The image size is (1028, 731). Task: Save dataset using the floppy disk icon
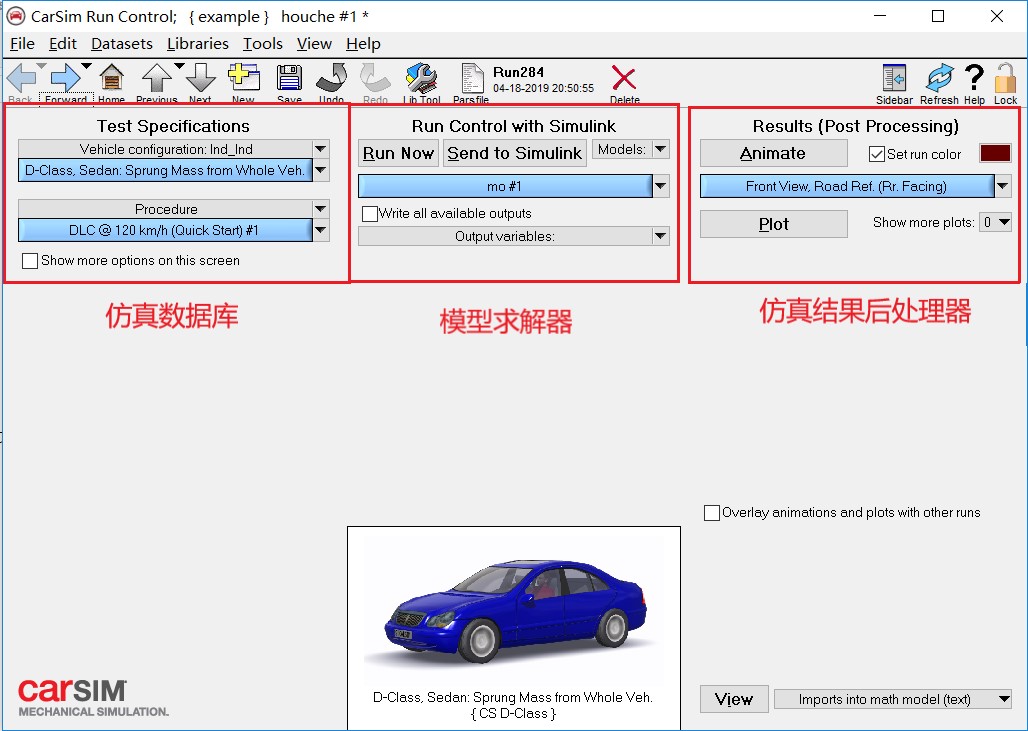[289, 80]
